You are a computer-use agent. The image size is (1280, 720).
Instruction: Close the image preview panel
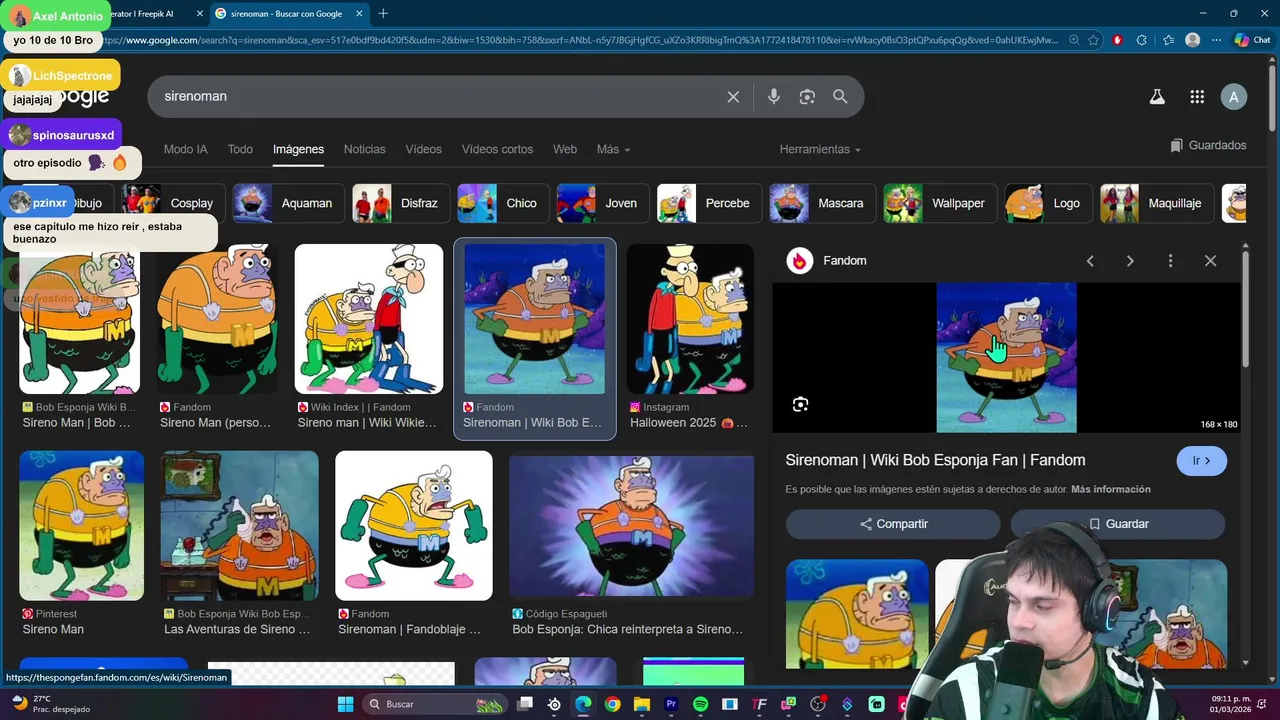[1210, 261]
